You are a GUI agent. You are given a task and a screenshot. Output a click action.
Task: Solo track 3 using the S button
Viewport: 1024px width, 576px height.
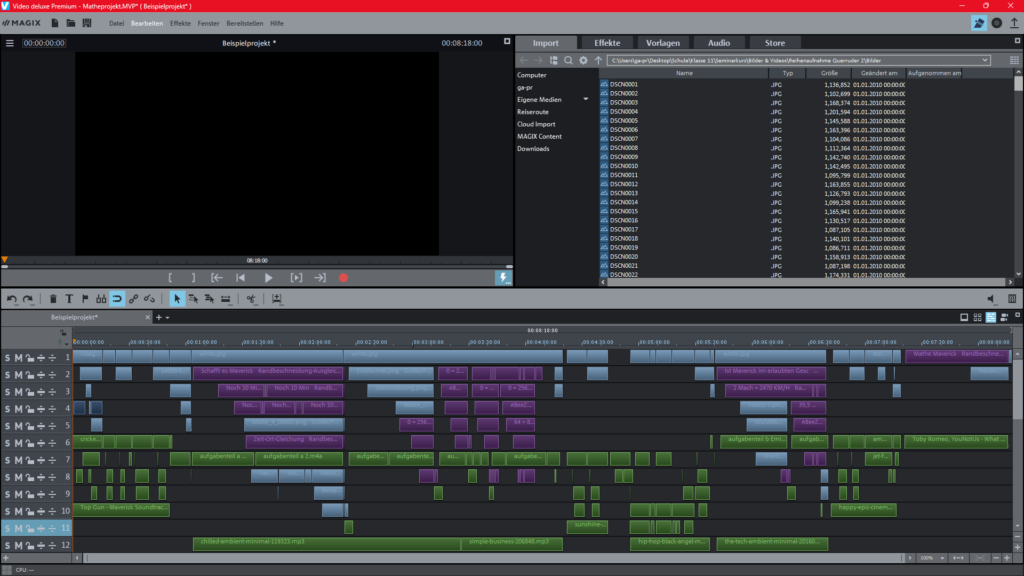[7, 392]
